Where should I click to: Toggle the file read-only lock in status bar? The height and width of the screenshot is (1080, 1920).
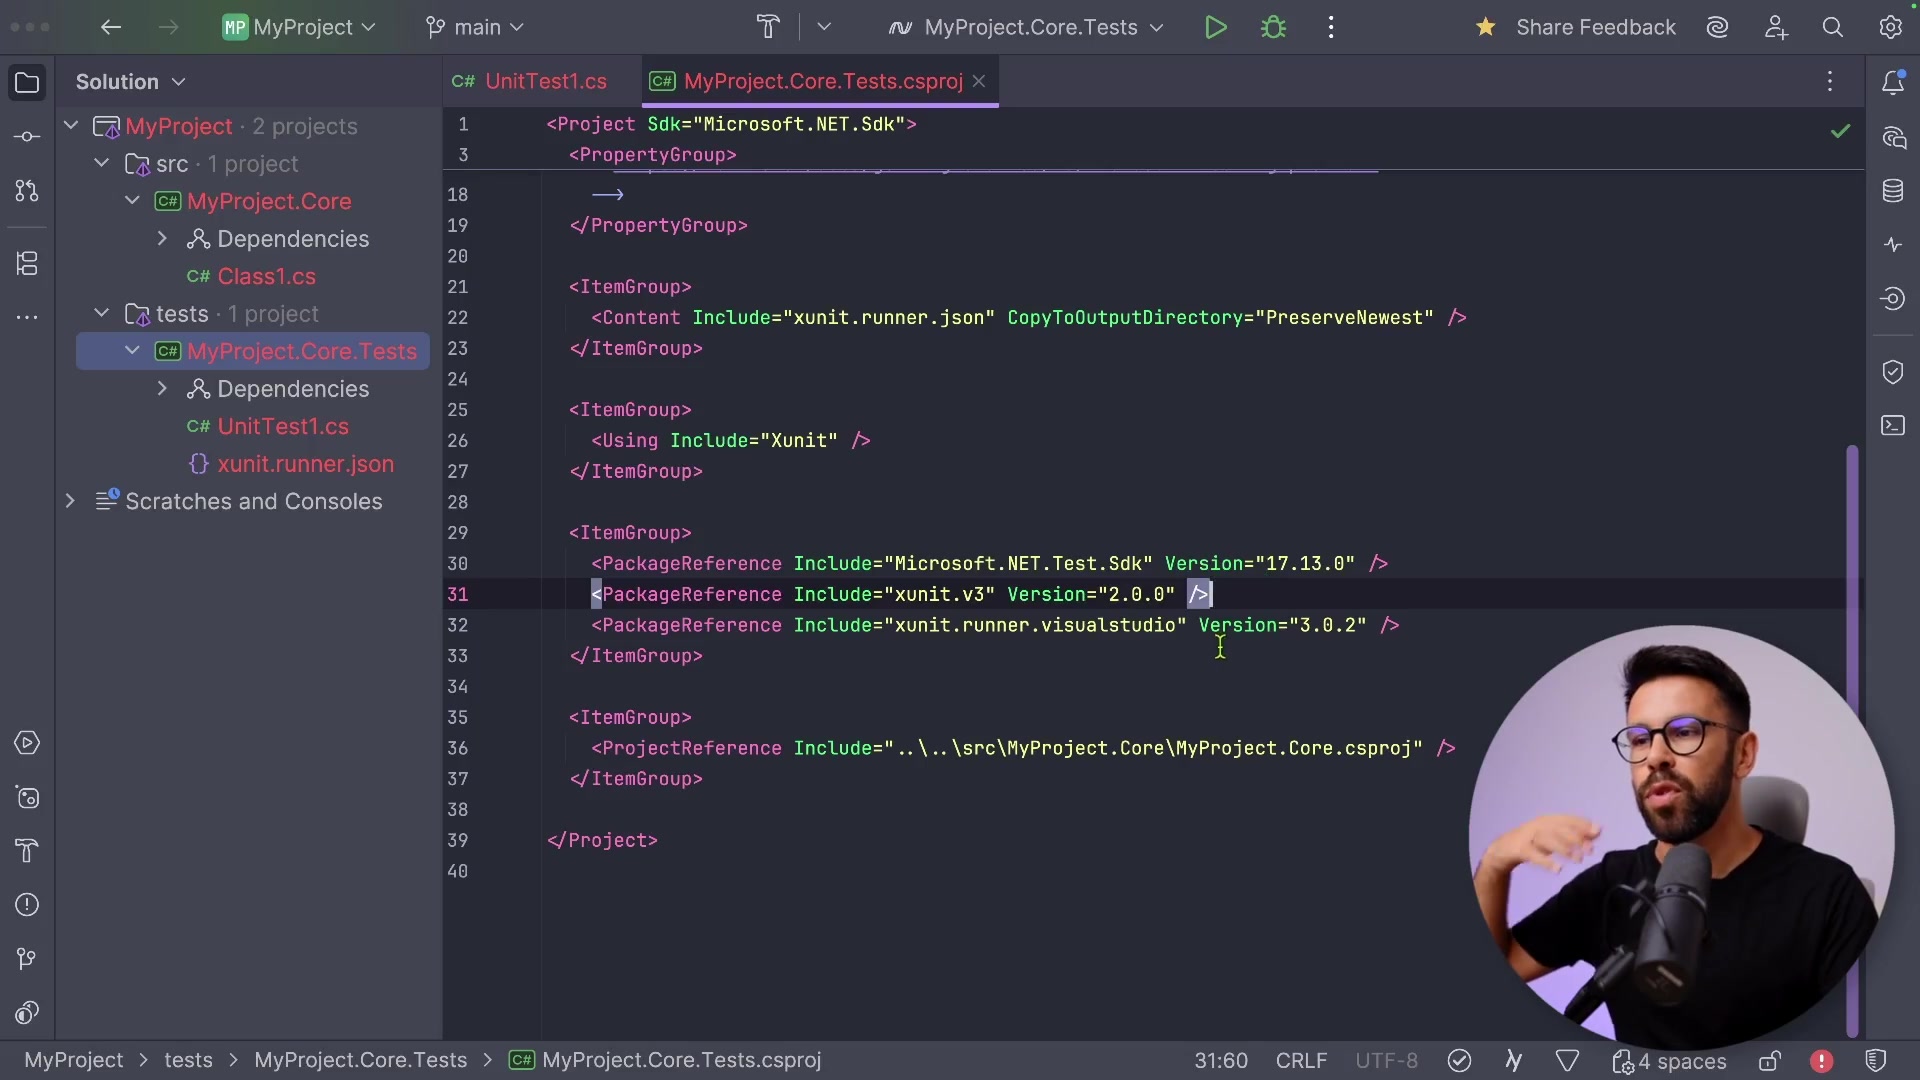(x=1771, y=1062)
